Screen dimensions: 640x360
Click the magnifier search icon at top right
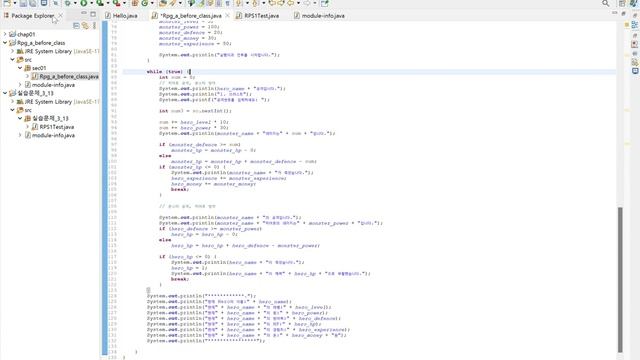606,3
